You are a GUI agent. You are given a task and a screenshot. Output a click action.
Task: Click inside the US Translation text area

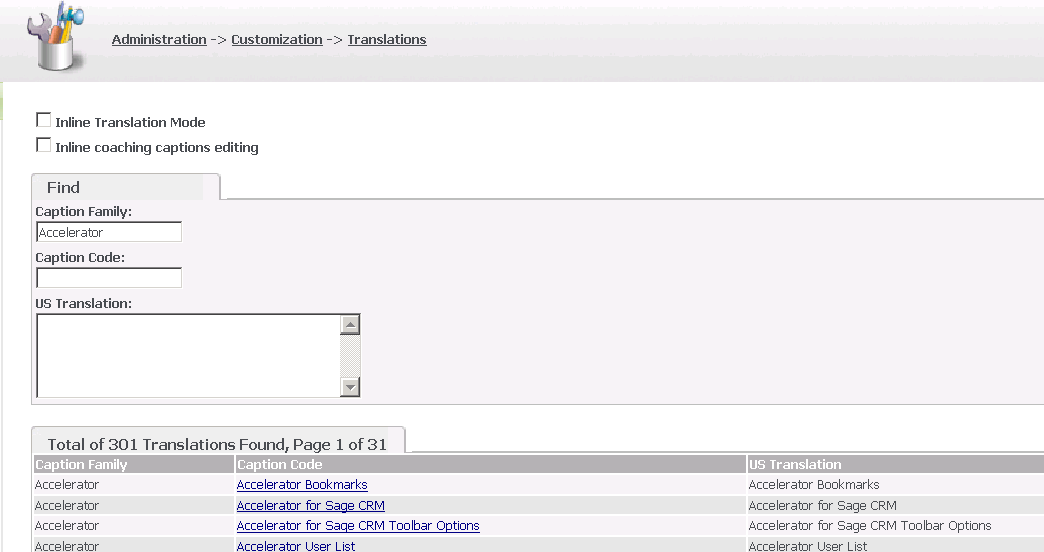point(188,356)
